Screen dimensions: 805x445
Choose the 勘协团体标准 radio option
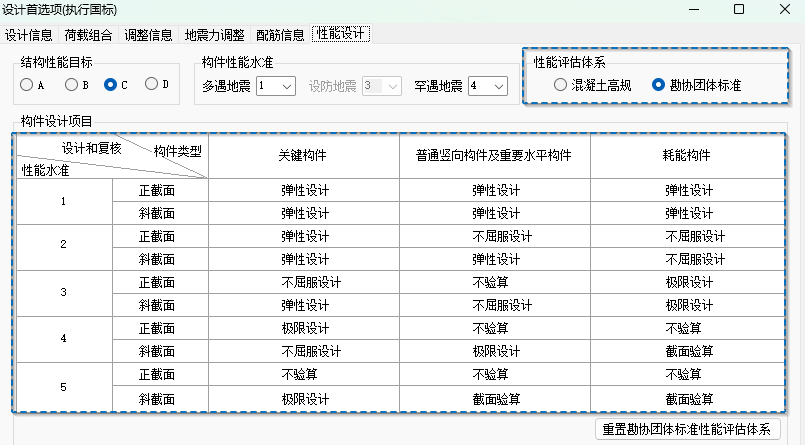click(659, 86)
